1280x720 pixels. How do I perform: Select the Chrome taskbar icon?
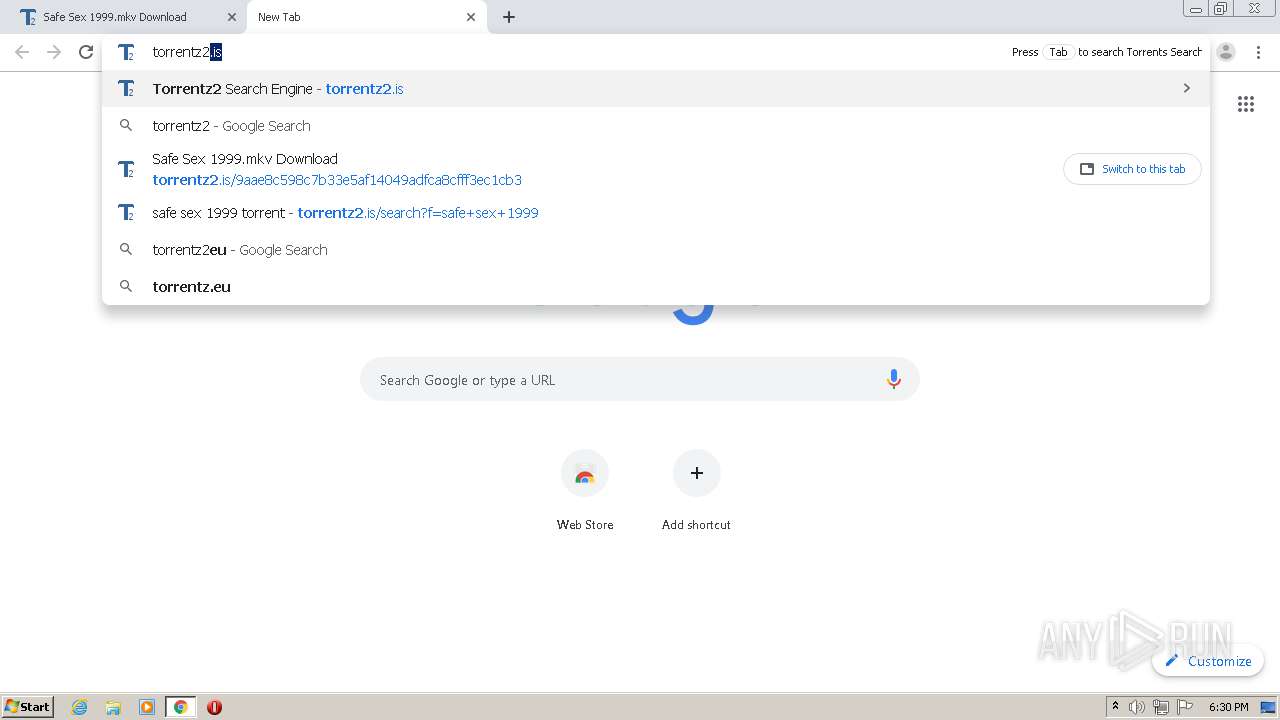(x=181, y=707)
